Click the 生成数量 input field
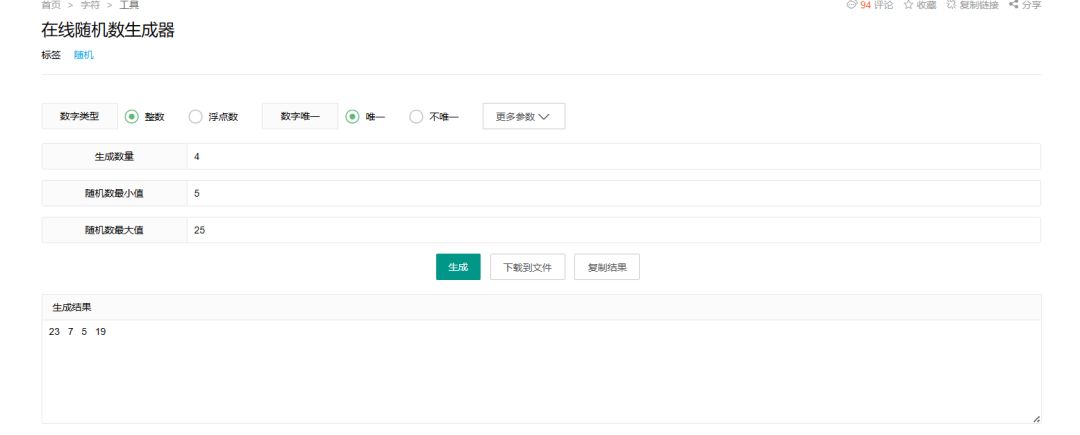The image size is (1080, 435). (x=613, y=156)
